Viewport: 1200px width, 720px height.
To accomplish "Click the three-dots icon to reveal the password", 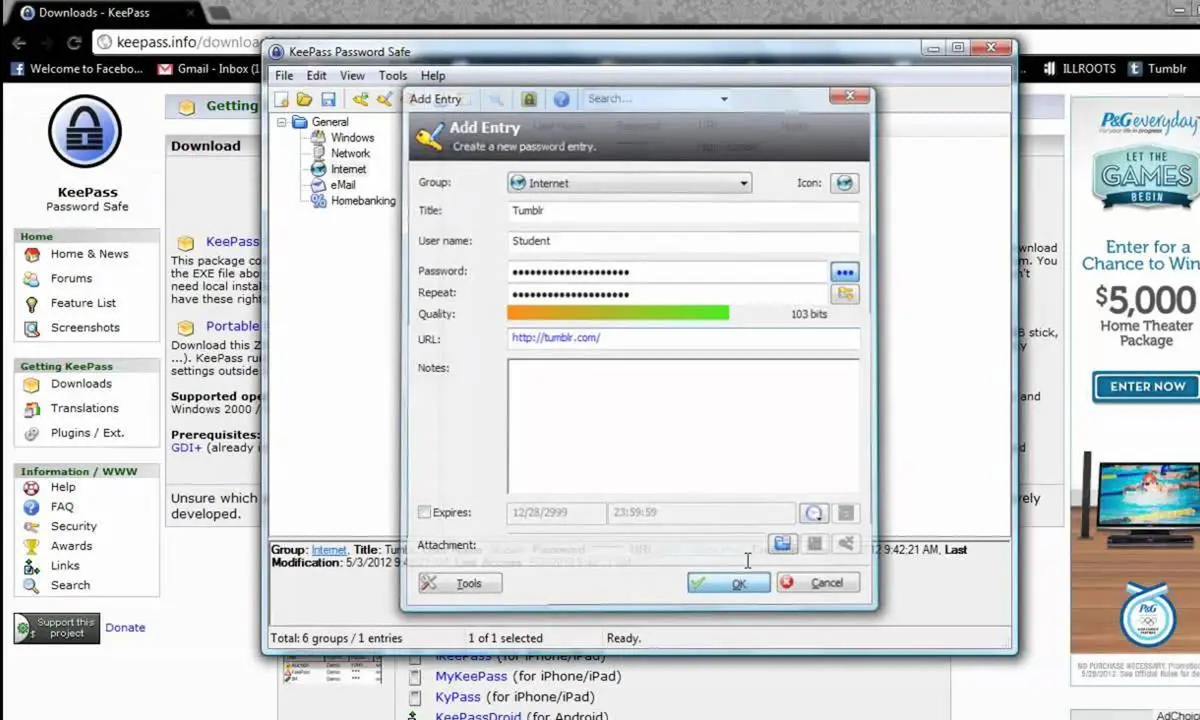I will [845, 271].
